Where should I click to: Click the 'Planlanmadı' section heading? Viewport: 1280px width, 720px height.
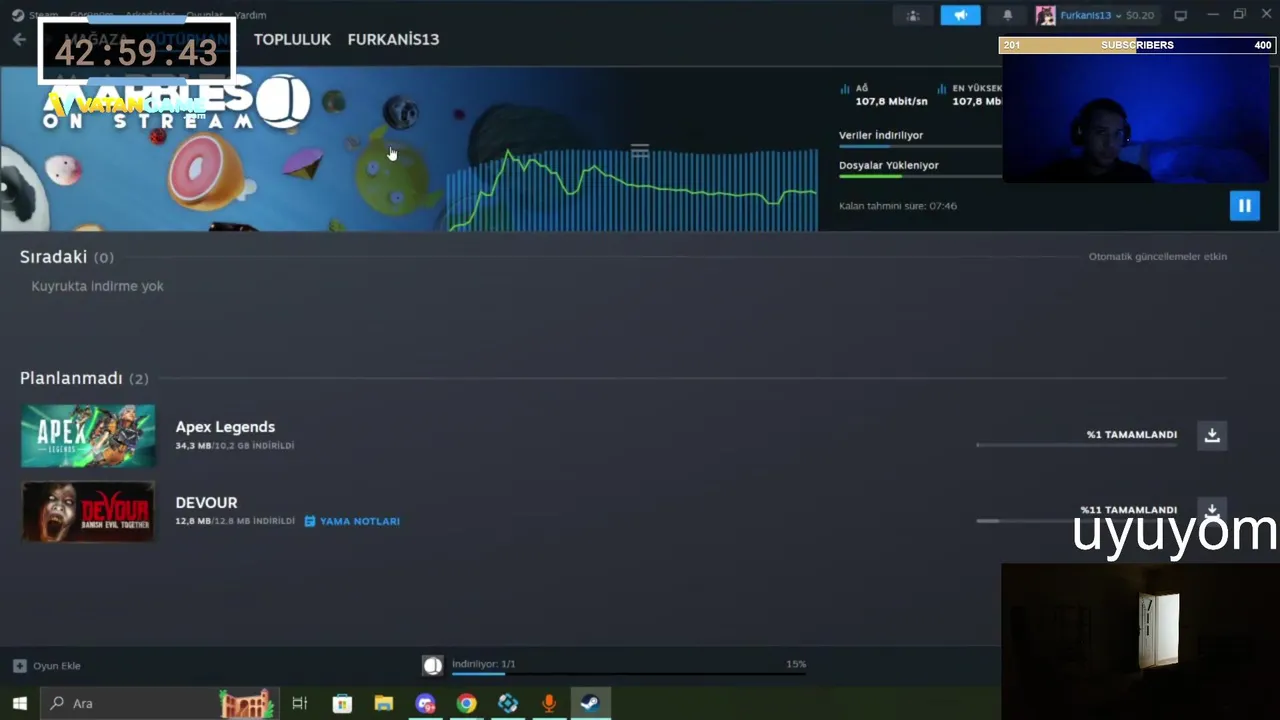pos(71,378)
